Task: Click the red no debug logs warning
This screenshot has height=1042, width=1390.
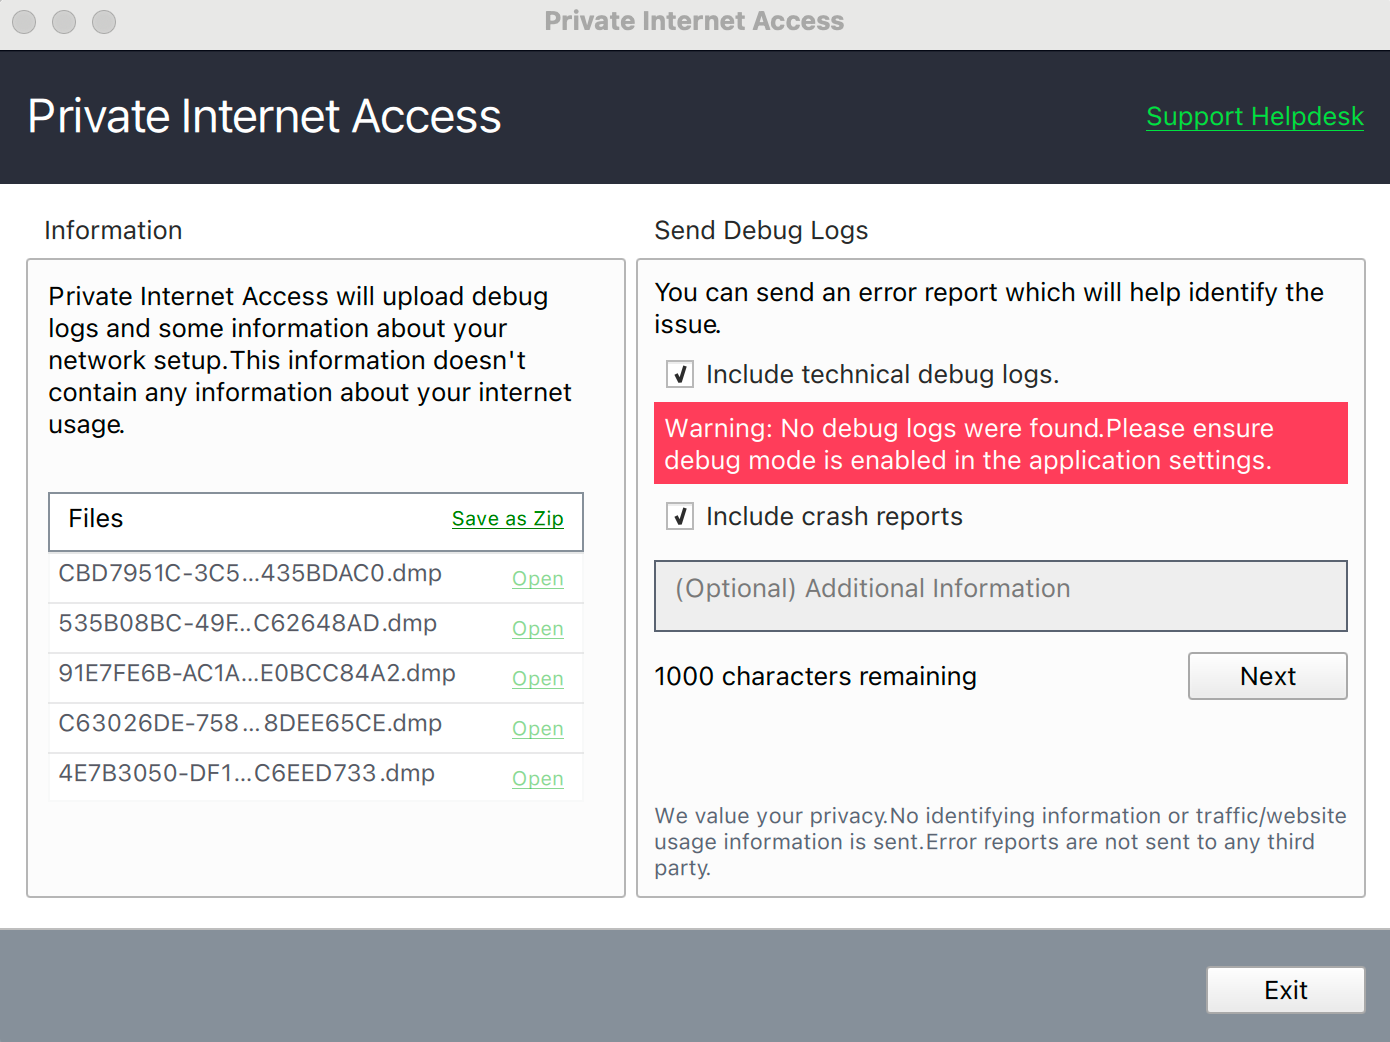Action: click(x=1000, y=443)
